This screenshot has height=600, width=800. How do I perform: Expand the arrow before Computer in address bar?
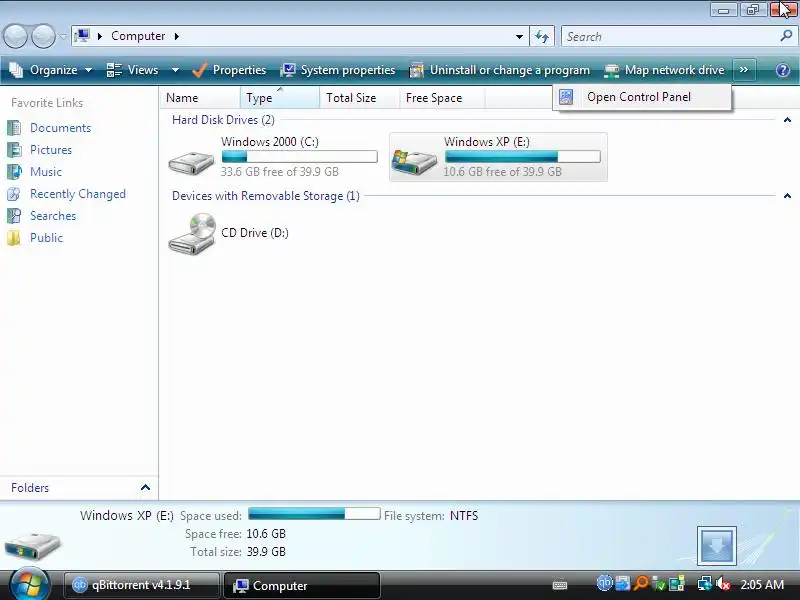pyautogui.click(x=100, y=36)
